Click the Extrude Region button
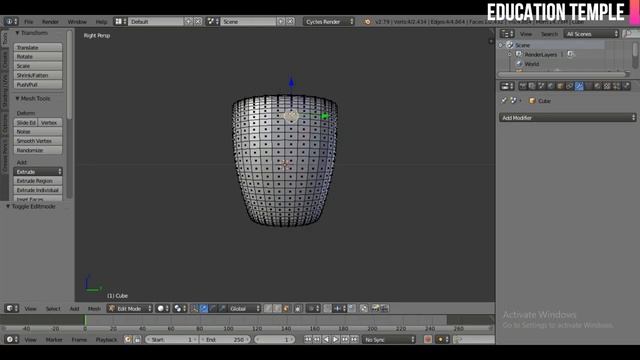Viewport: 640px width, 360px height. 38,181
